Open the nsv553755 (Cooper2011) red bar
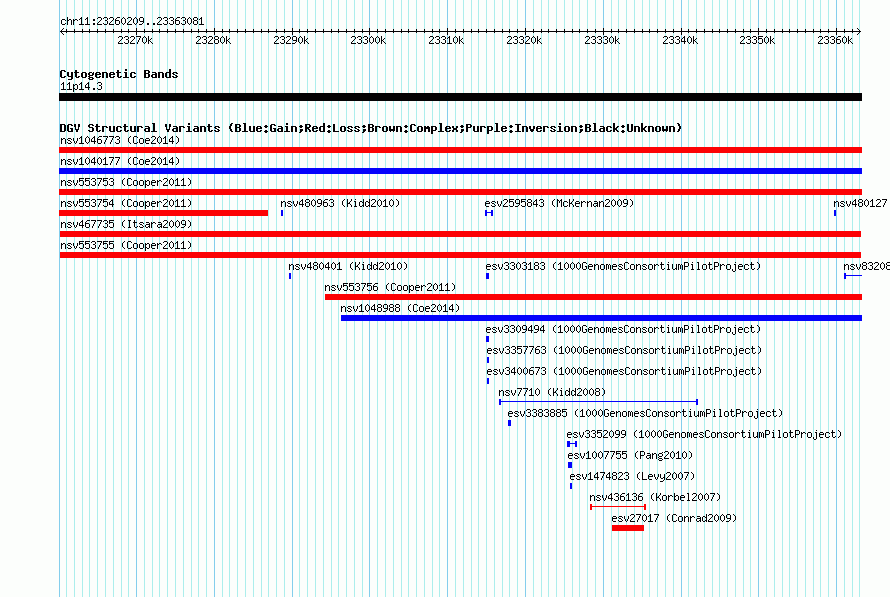The width and height of the screenshot is (890, 597). tap(460, 255)
